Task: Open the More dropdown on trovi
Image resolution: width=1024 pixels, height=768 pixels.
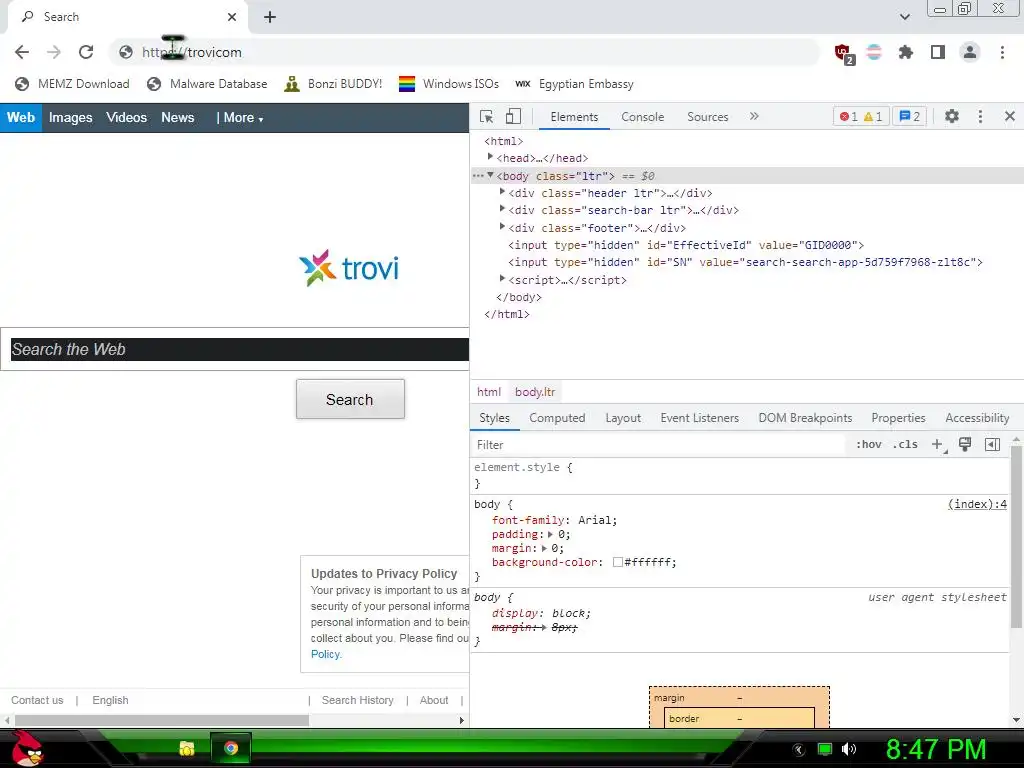Action: point(243,118)
